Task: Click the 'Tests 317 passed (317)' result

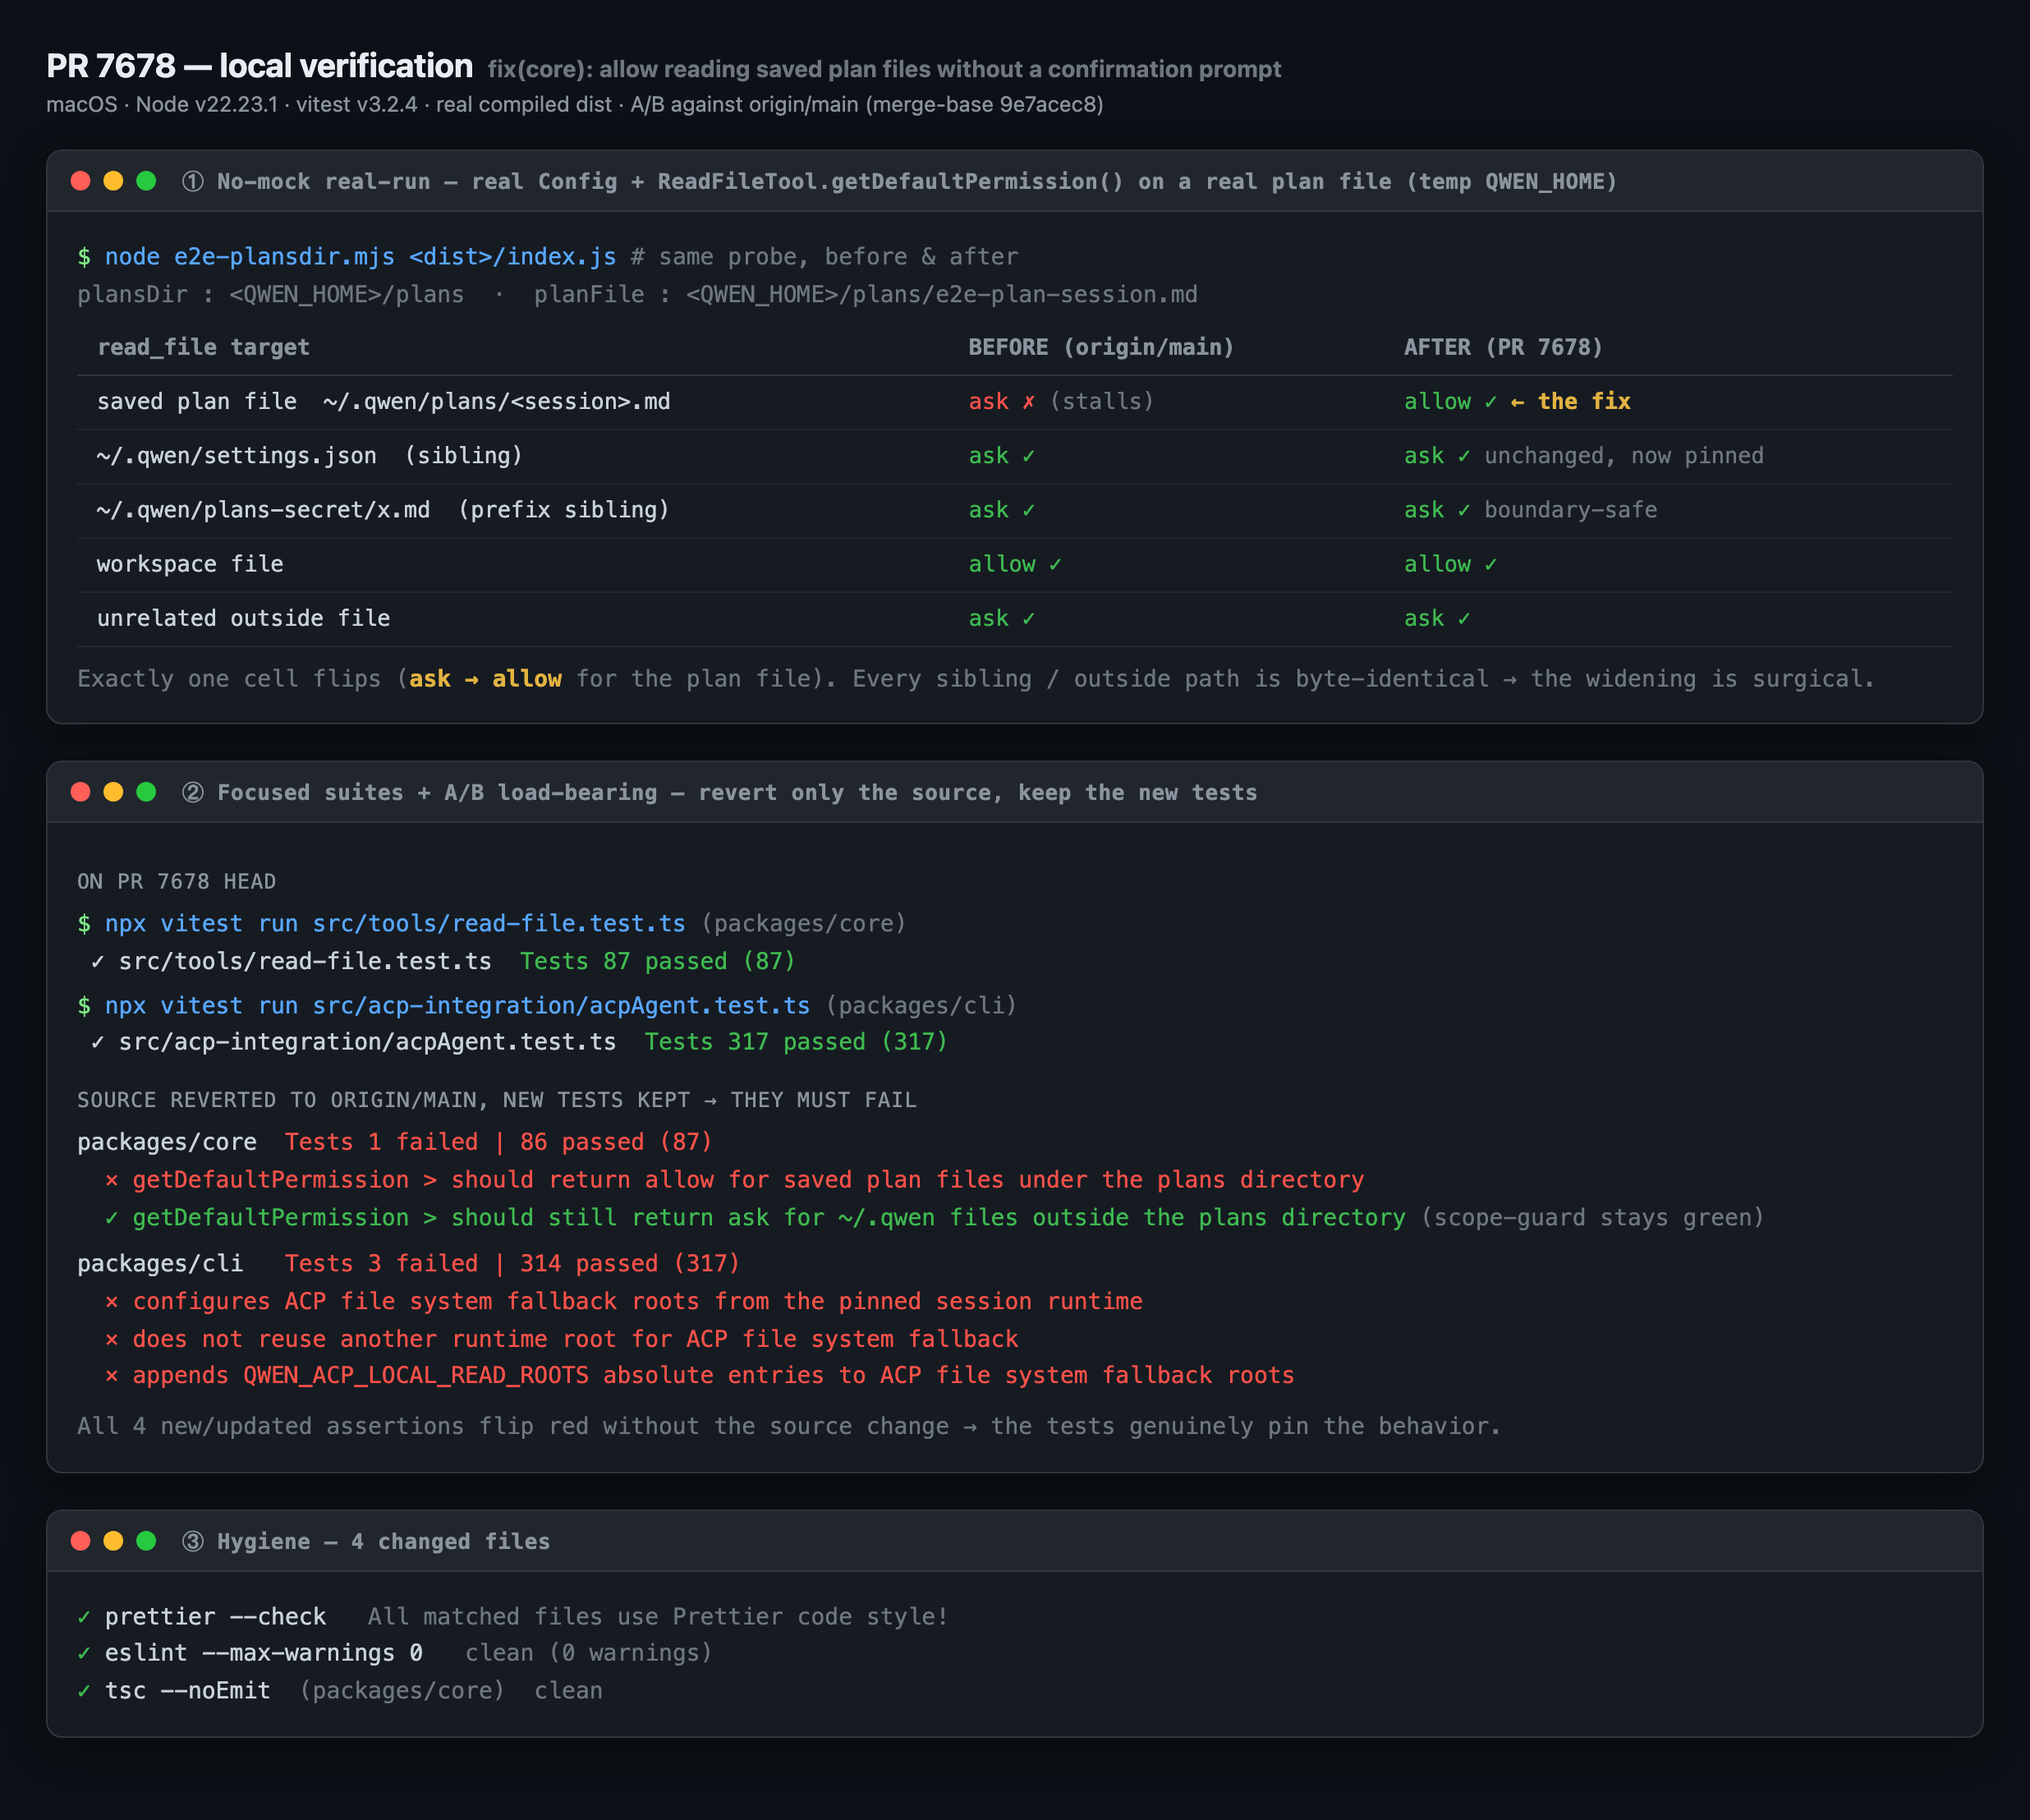Action: (x=795, y=1042)
